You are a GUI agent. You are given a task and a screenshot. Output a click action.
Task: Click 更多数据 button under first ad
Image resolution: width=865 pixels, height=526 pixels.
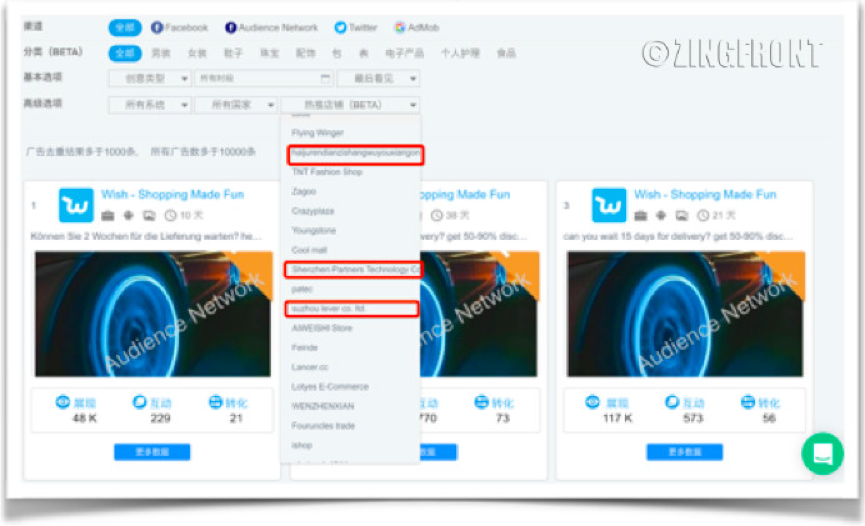tap(152, 452)
